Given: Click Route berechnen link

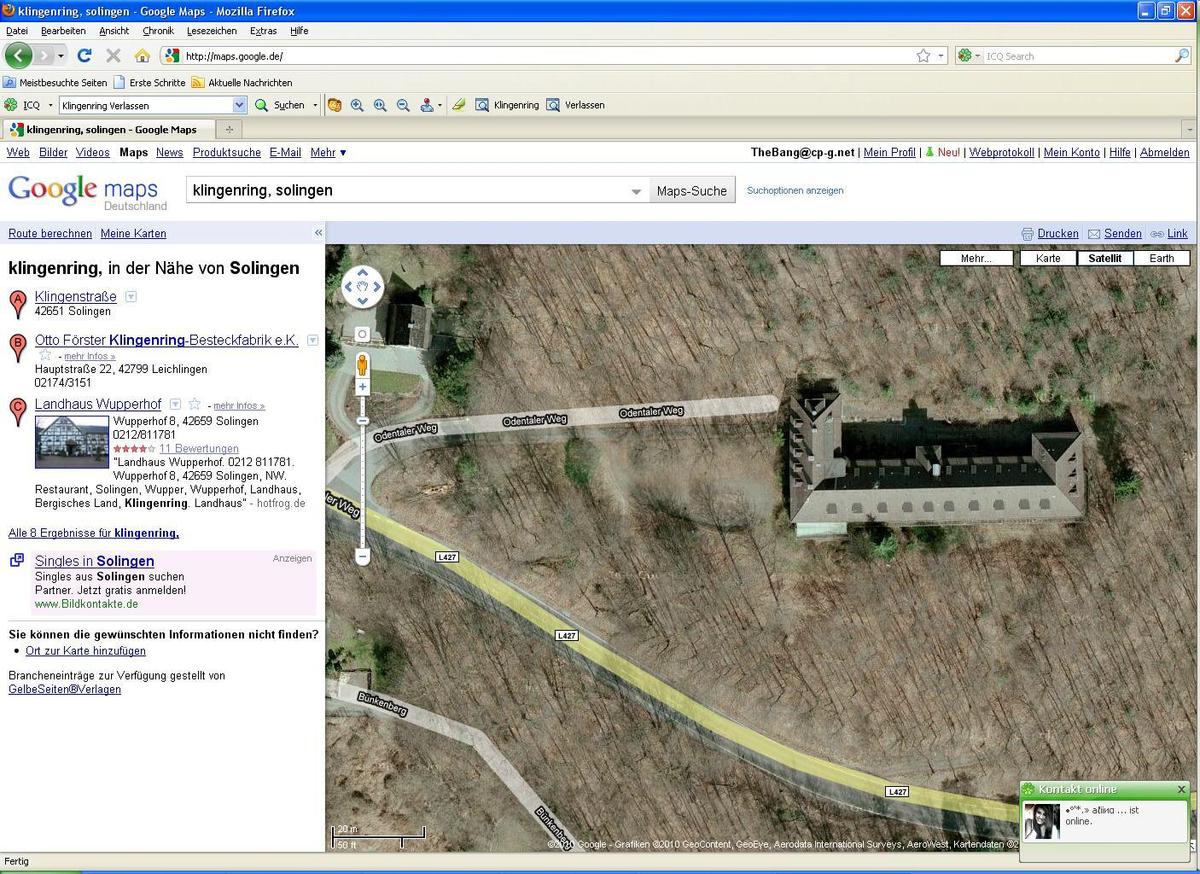Looking at the screenshot, I should [x=50, y=233].
